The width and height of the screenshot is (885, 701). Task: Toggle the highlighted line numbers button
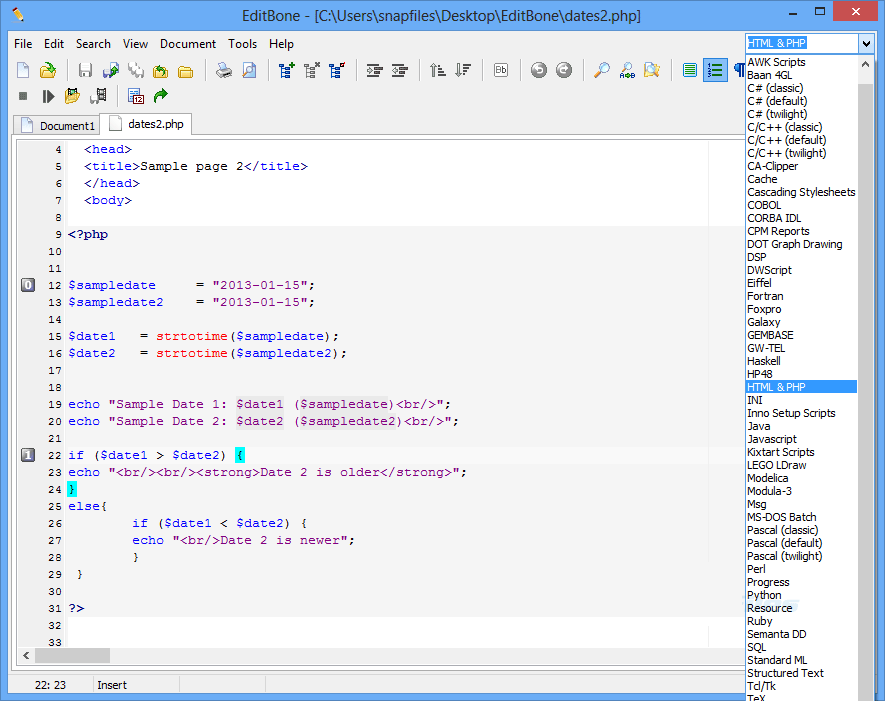(714, 70)
